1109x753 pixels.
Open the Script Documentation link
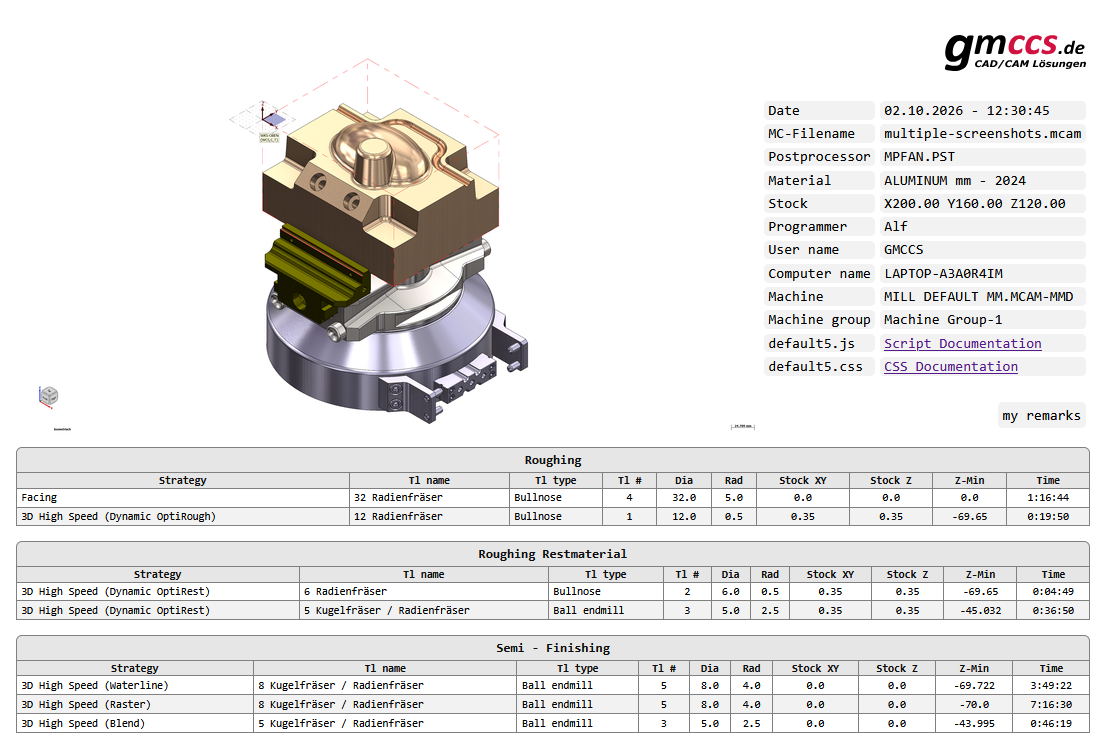(962, 344)
